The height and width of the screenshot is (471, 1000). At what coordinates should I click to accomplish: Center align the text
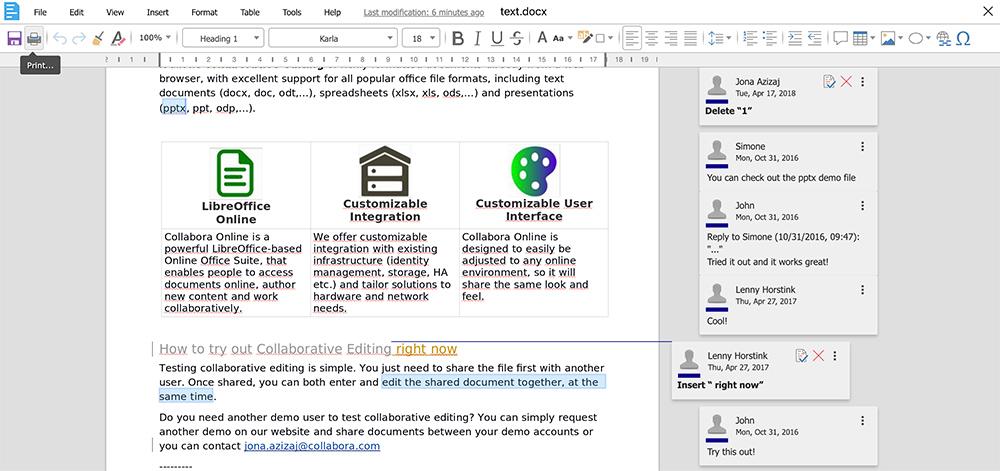(x=651, y=38)
